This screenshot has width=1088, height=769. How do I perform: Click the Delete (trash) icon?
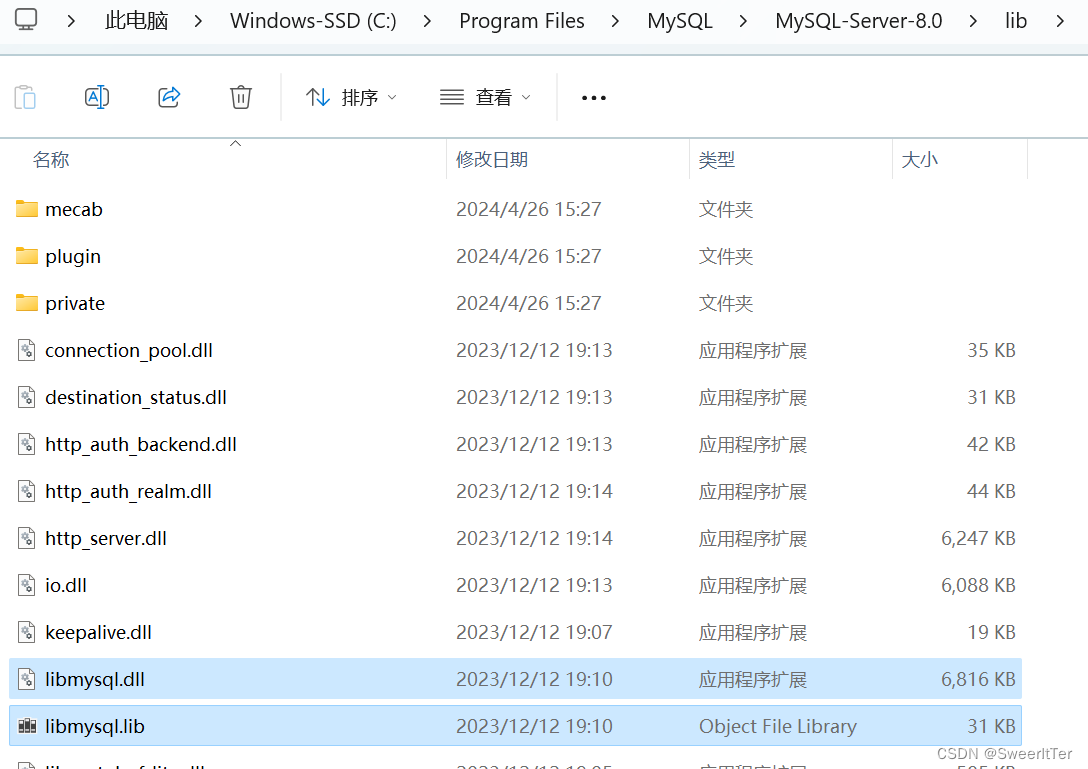(240, 97)
